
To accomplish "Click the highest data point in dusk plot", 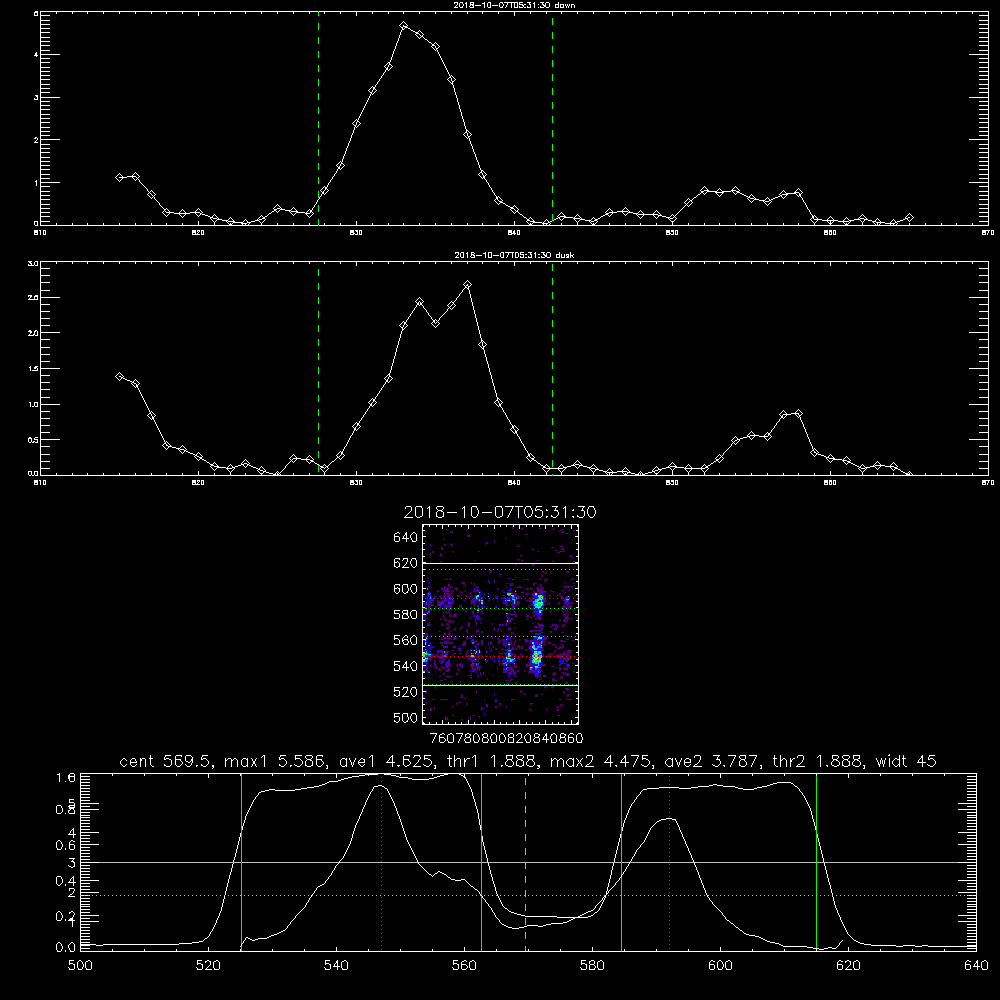I will (x=467, y=284).
